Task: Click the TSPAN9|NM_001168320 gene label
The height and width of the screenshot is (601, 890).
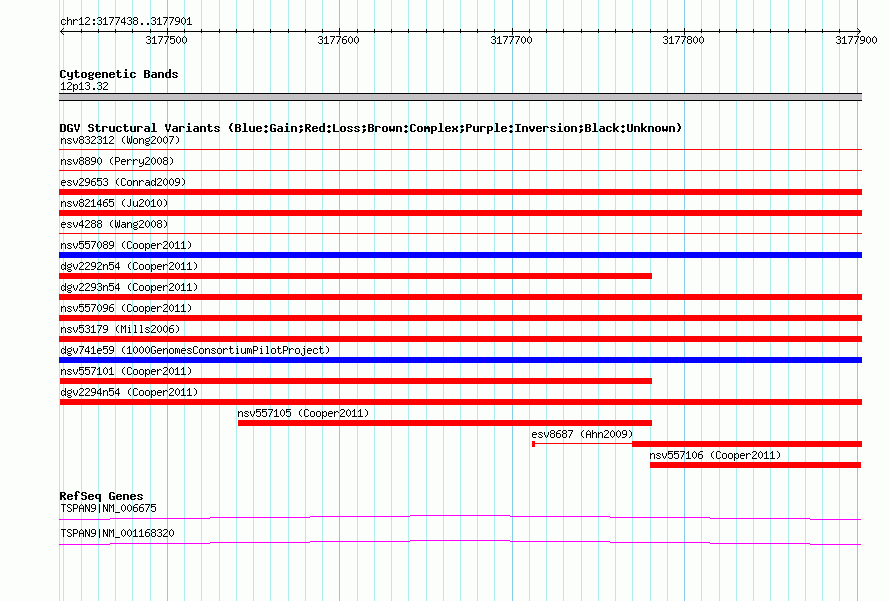Action: (x=117, y=533)
